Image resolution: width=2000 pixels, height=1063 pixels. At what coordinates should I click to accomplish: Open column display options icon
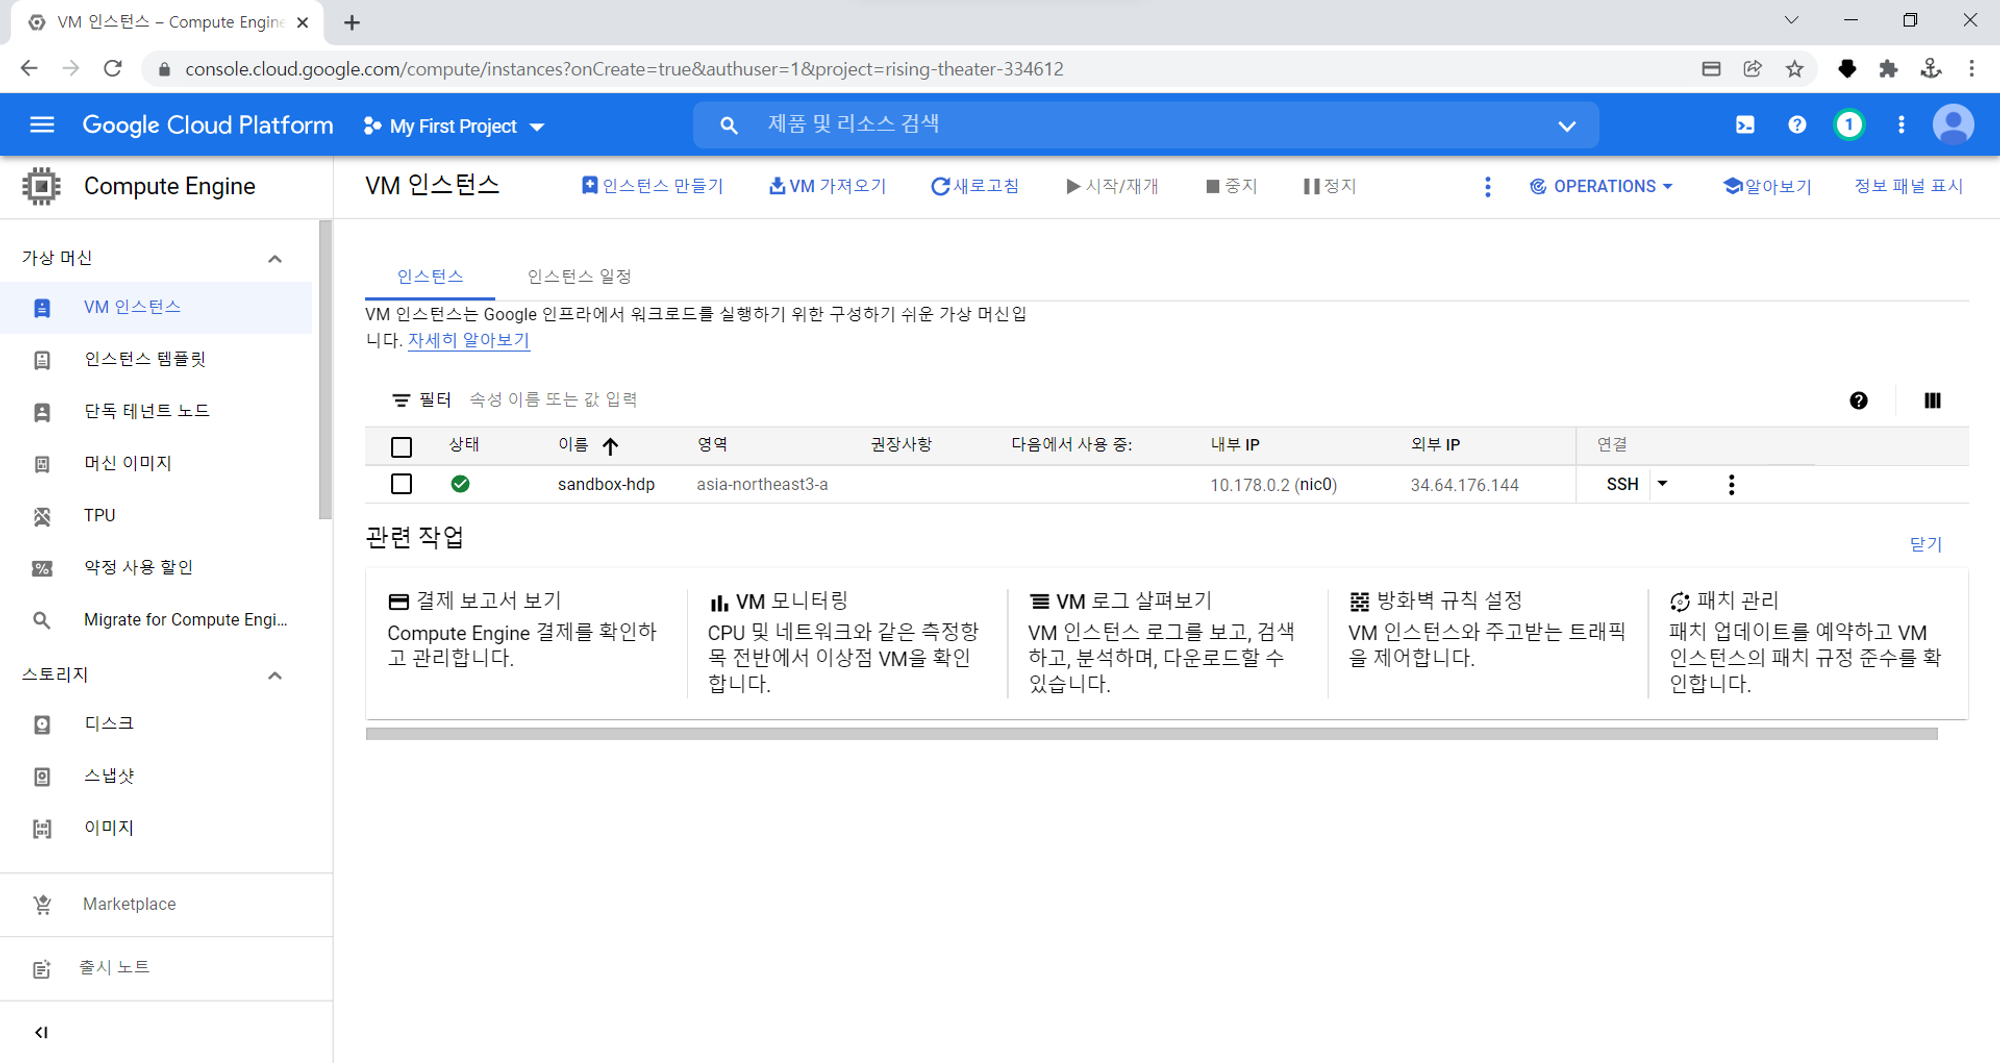(1932, 400)
